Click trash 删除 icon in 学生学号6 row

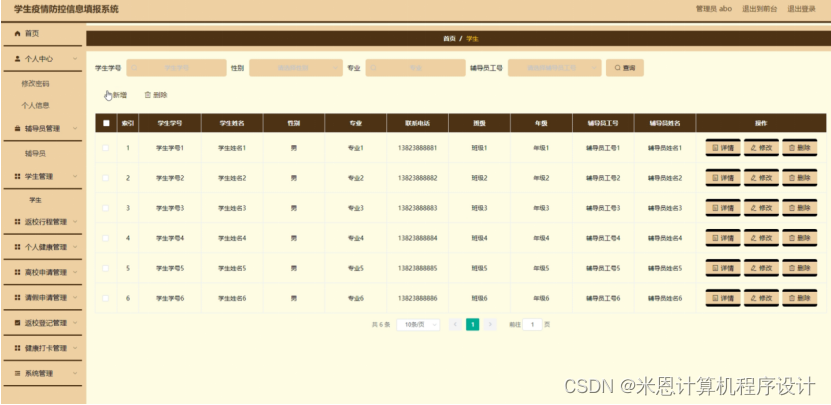(x=792, y=298)
